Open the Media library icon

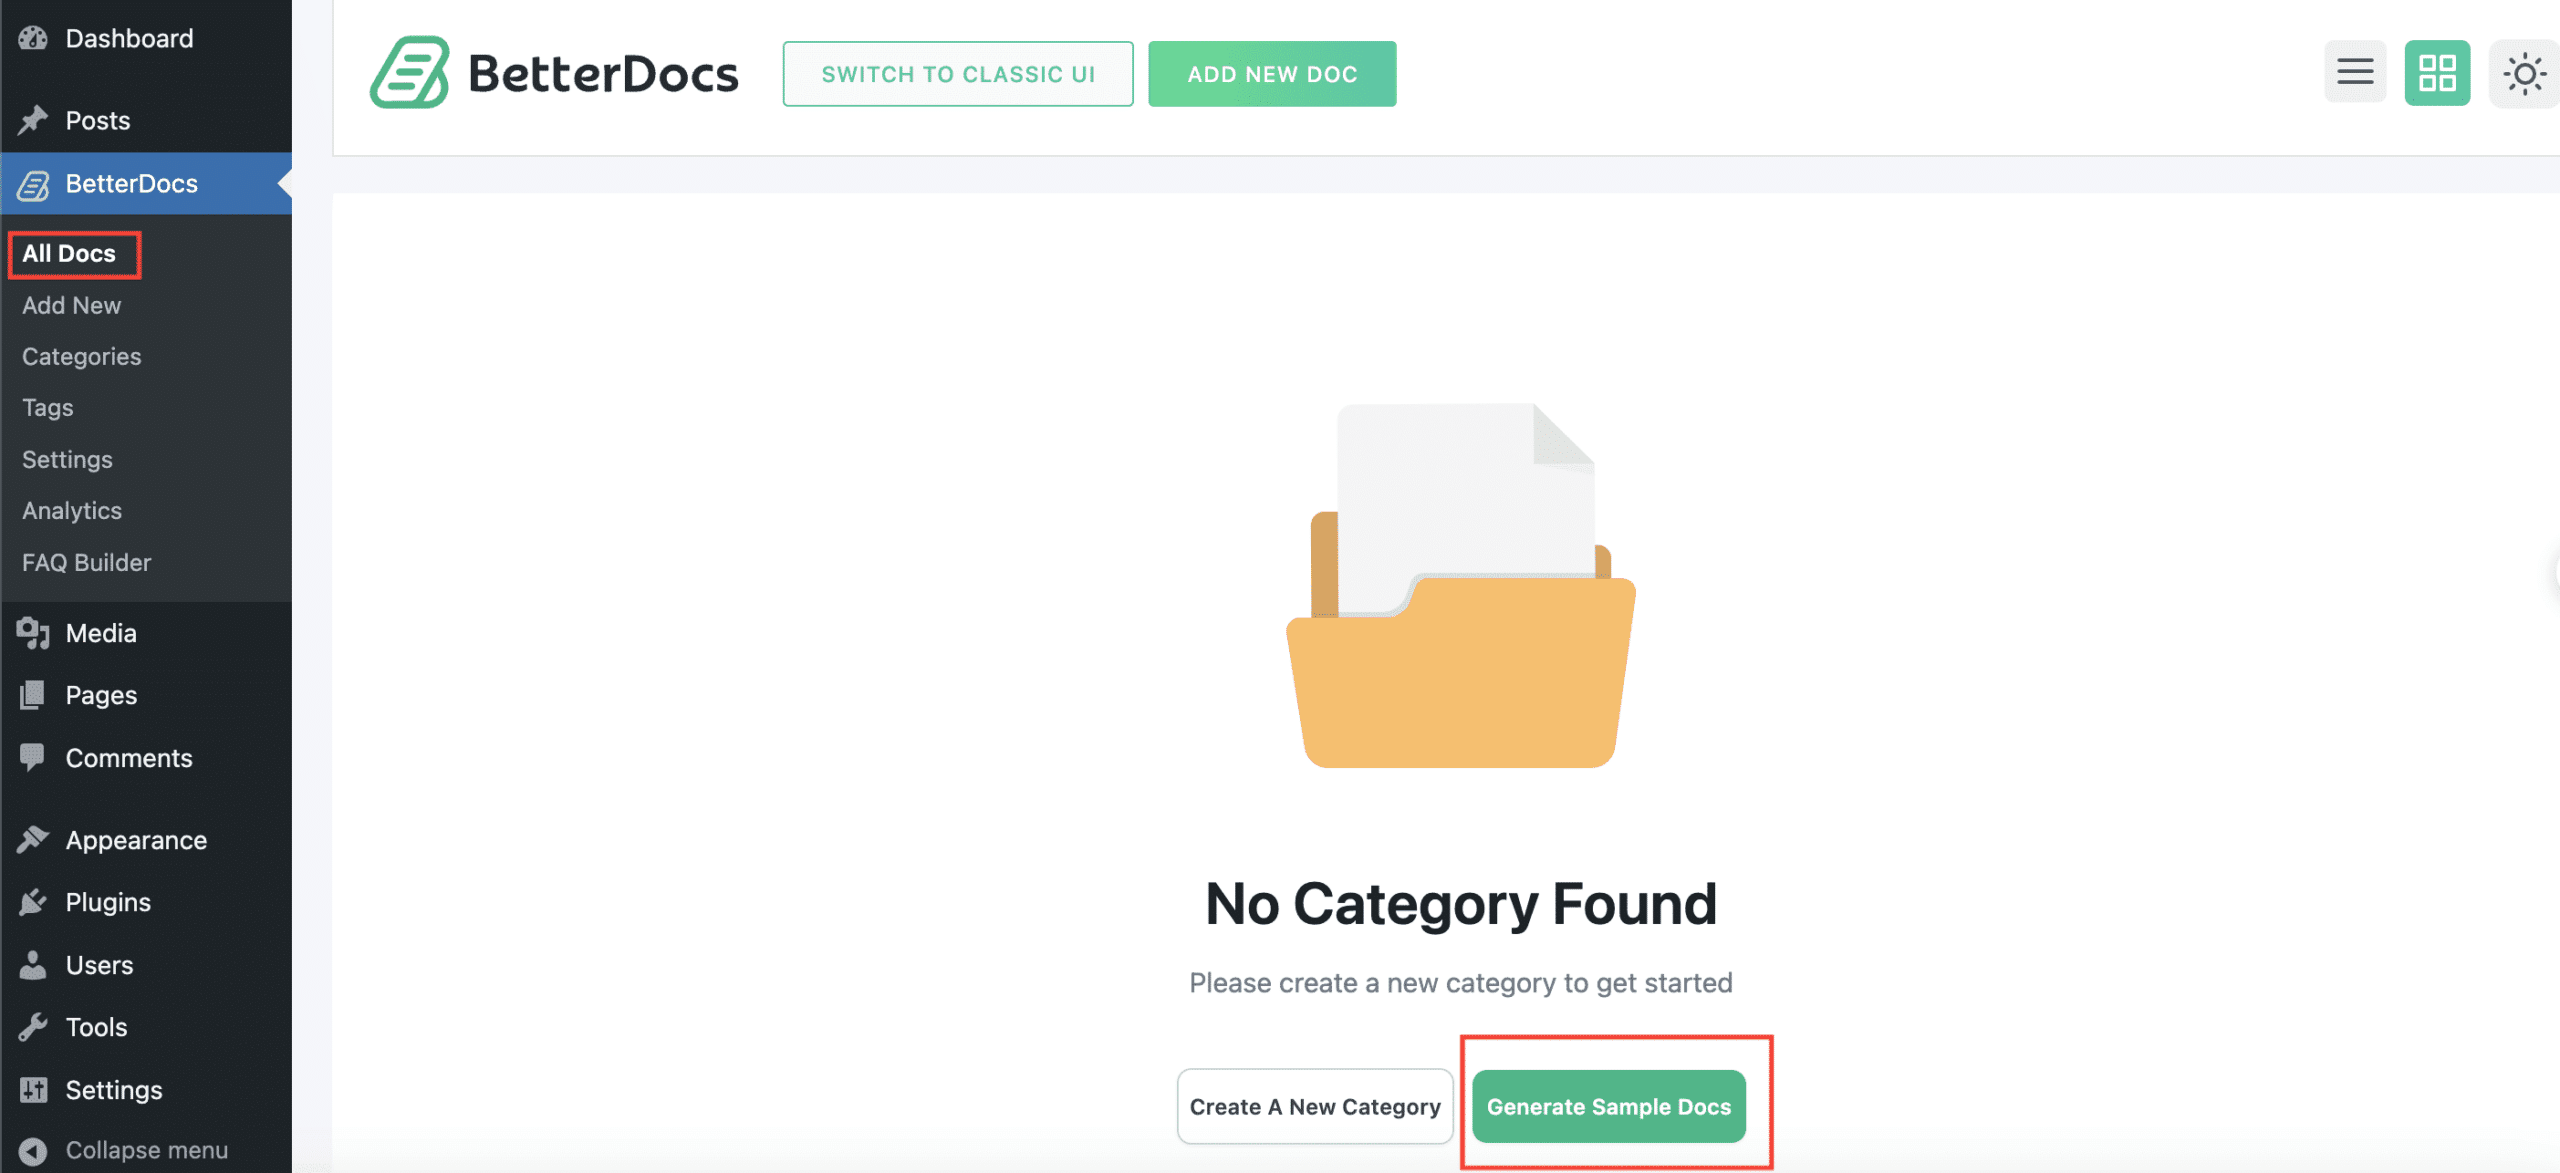(33, 632)
